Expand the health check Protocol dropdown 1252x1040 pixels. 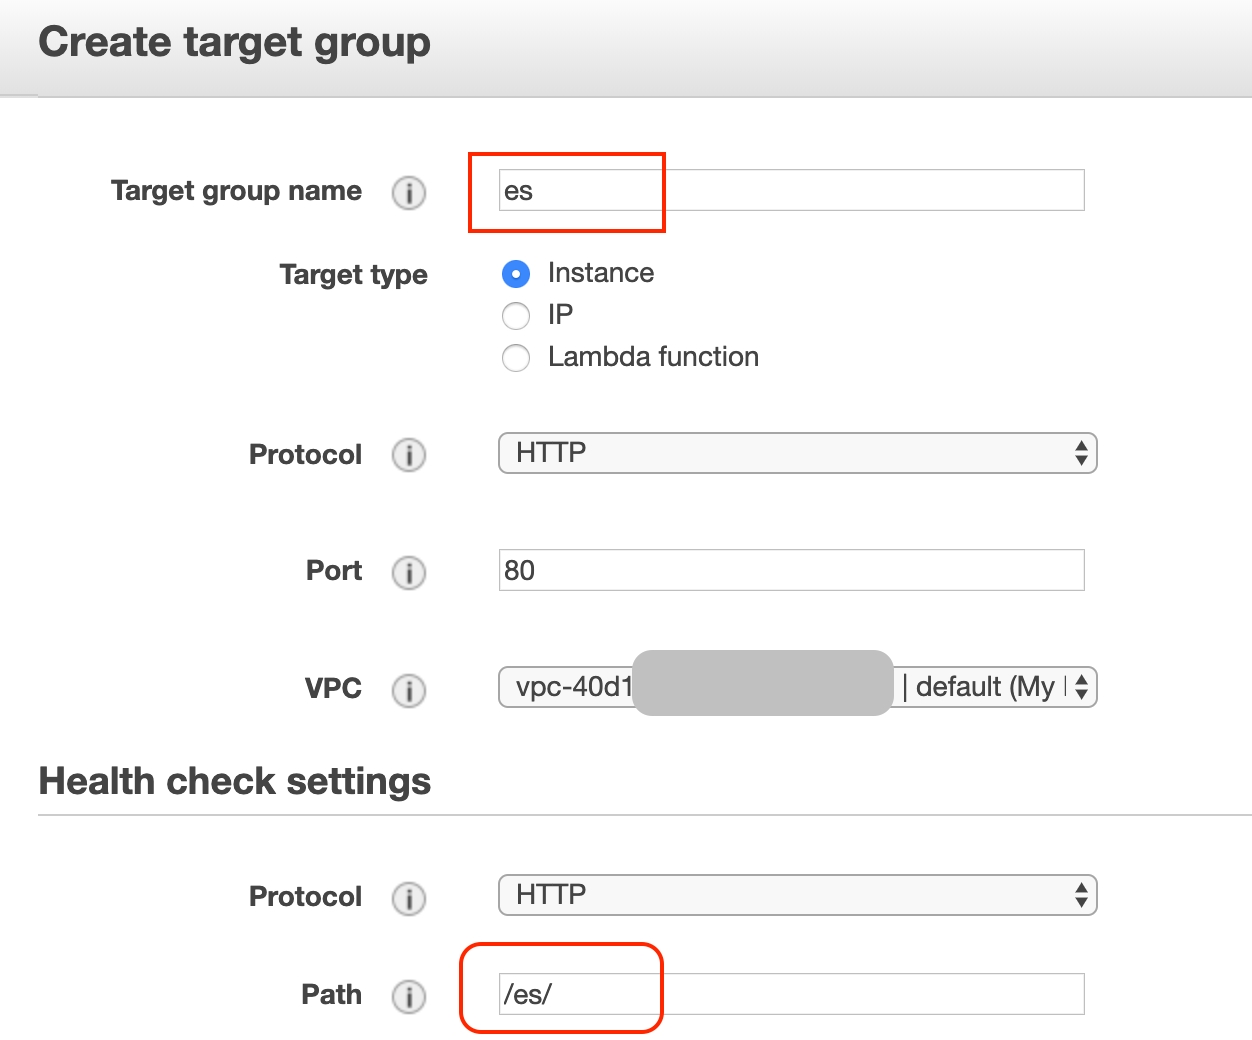[x=797, y=895]
